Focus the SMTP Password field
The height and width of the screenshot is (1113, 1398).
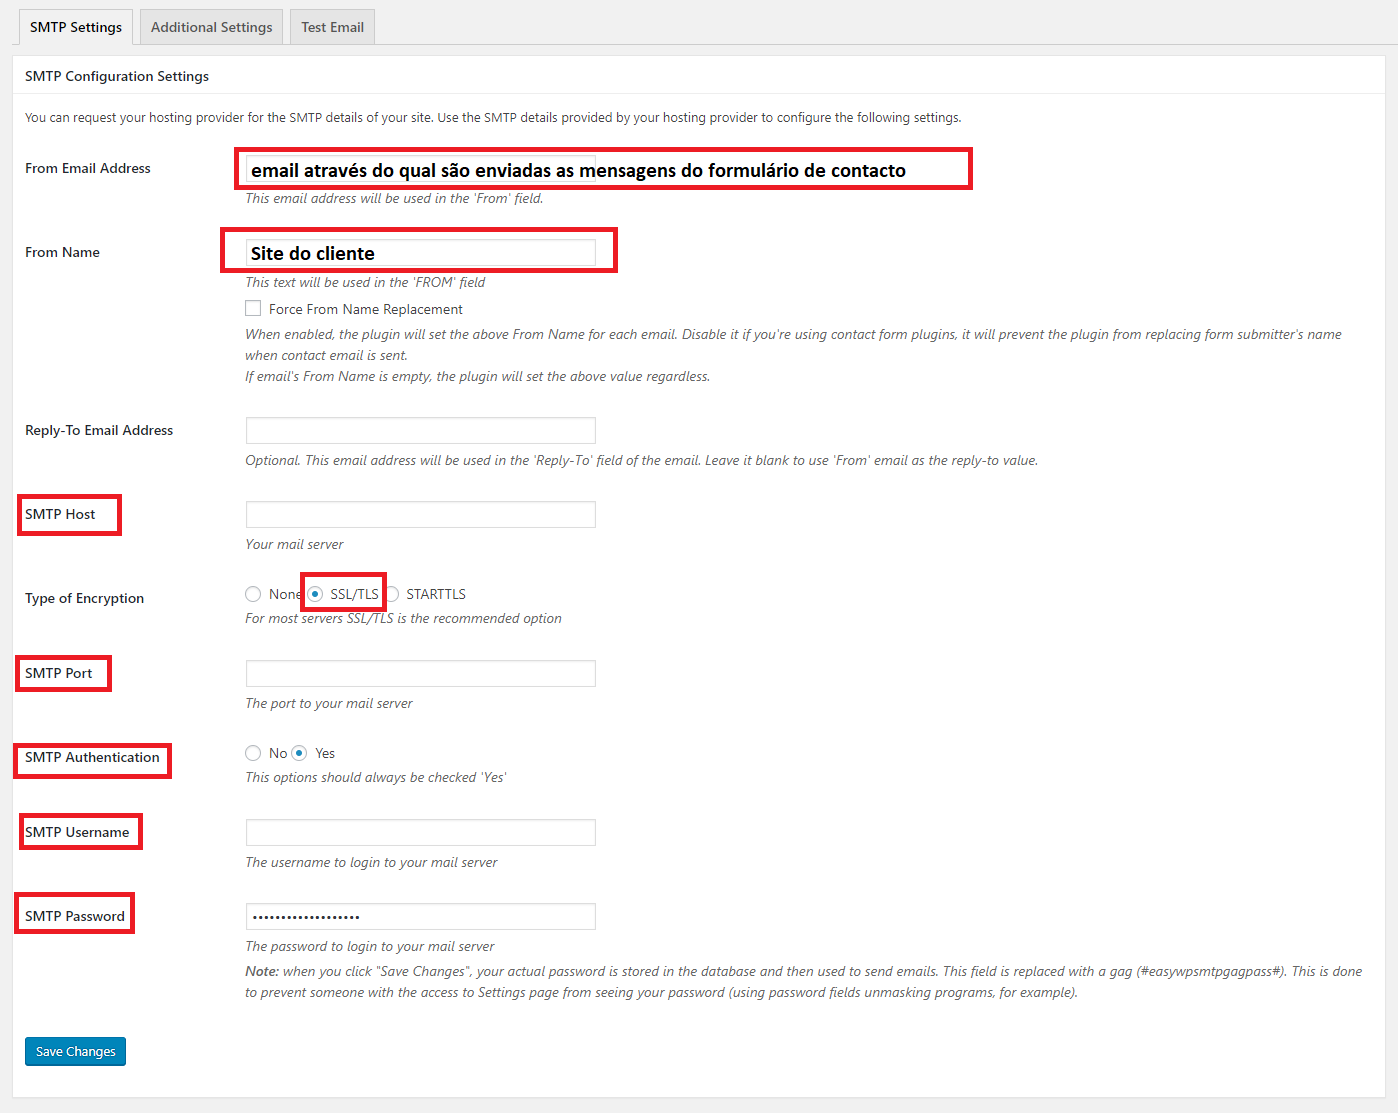420,916
